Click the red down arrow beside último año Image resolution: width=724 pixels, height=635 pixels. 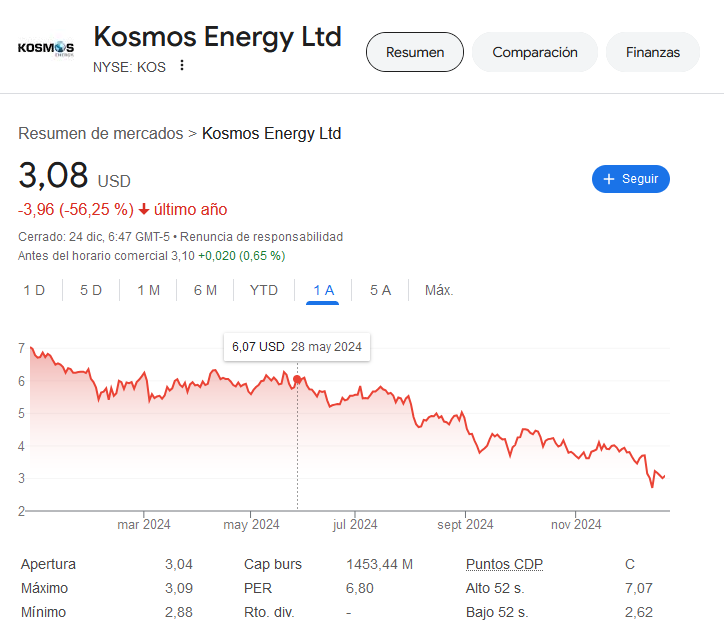(144, 210)
